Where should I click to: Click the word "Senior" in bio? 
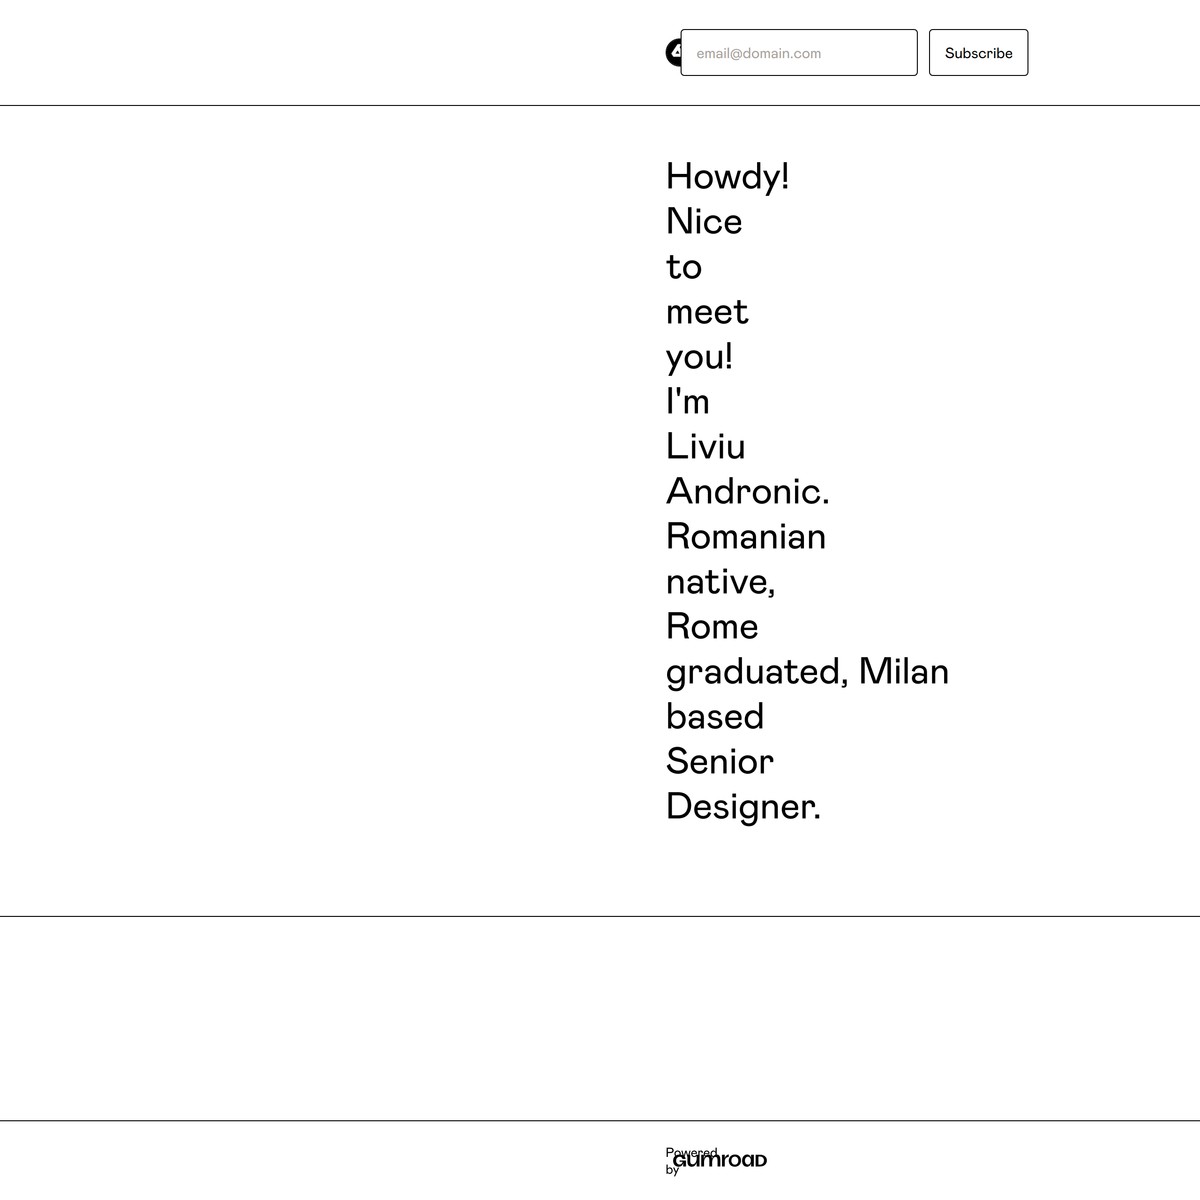click(719, 762)
